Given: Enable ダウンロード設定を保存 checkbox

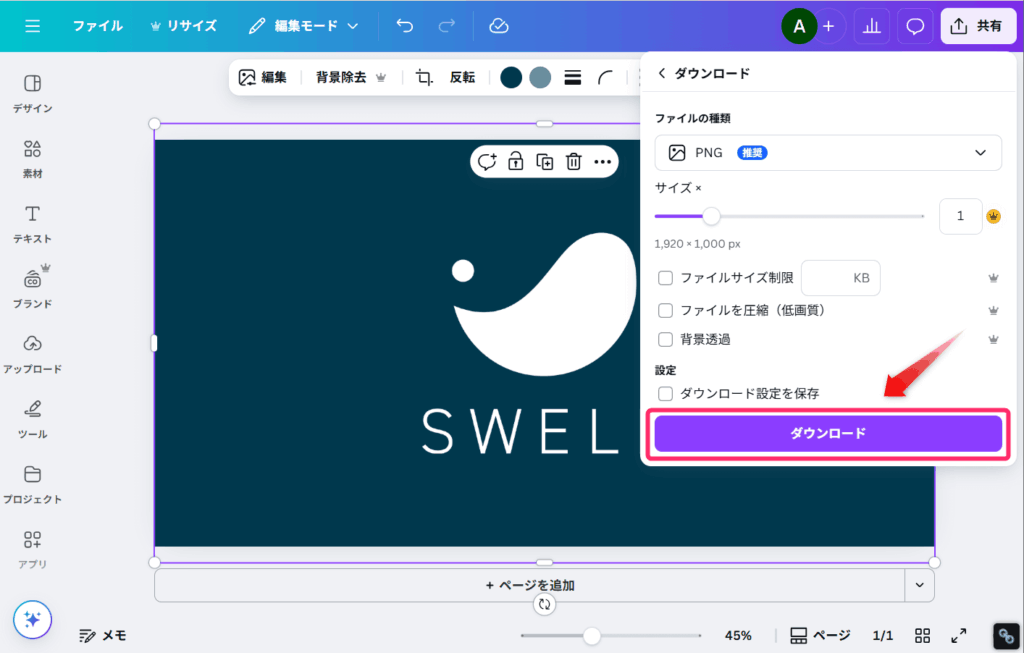Looking at the screenshot, I should pos(665,394).
